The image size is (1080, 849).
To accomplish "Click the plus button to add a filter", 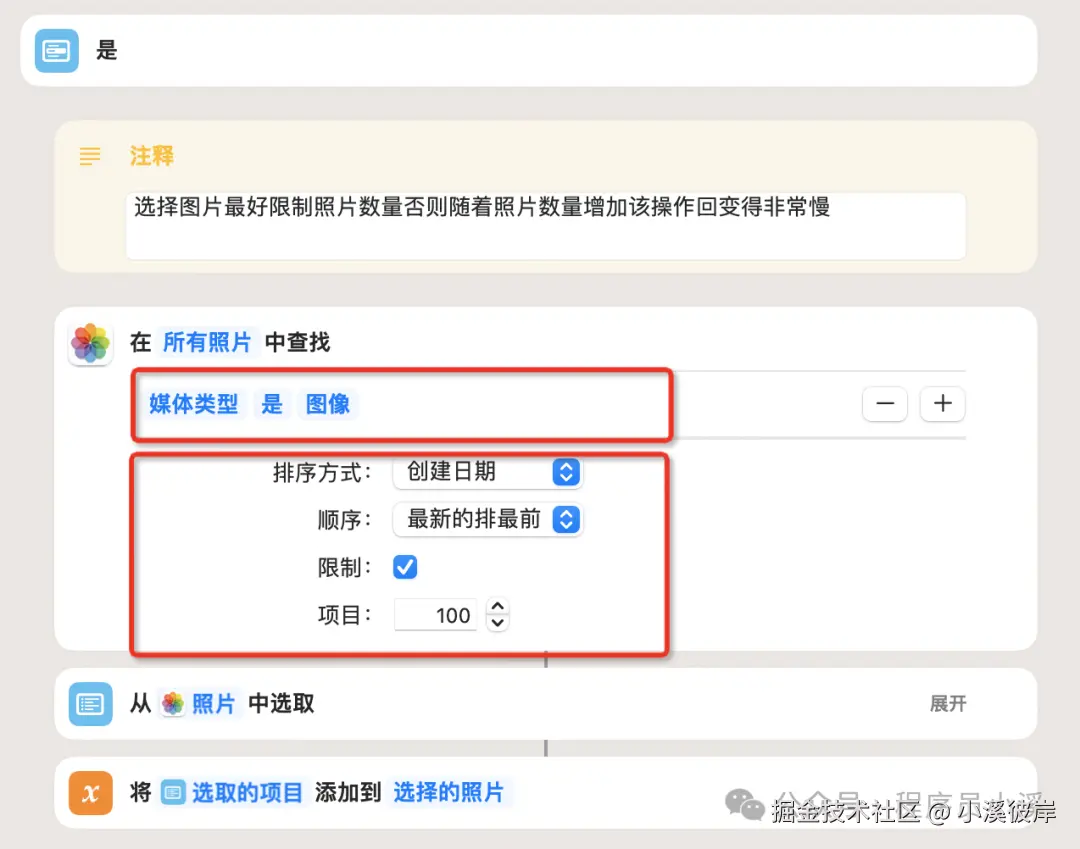I will [942, 404].
